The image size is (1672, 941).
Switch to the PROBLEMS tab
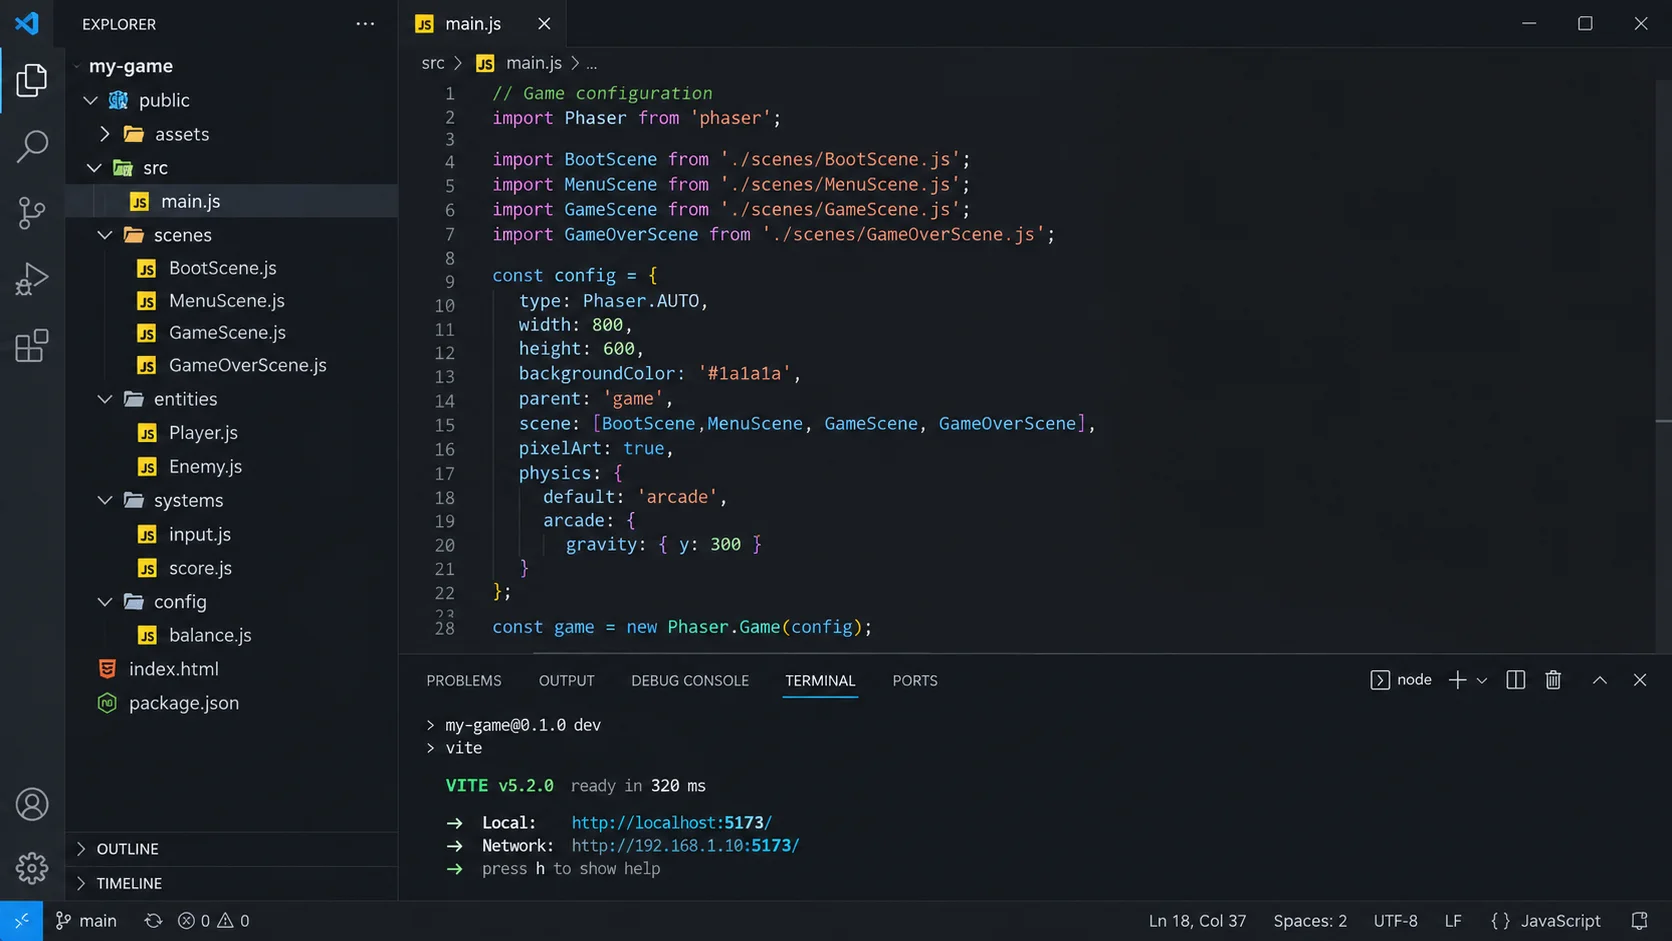(464, 681)
